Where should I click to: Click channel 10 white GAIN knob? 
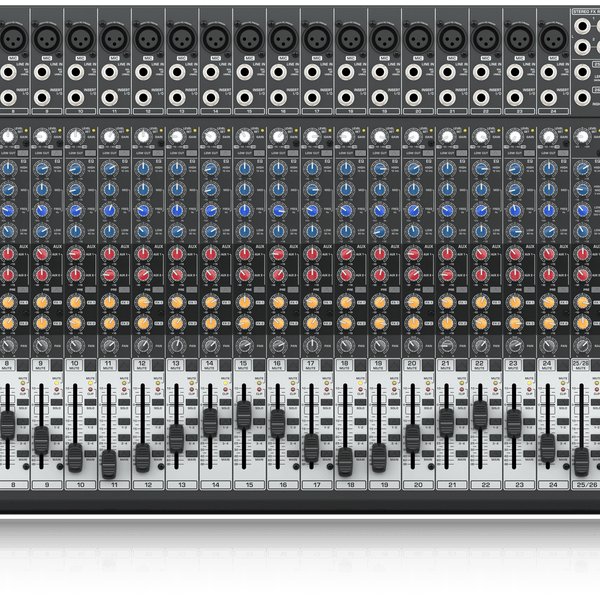tap(76, 136)
